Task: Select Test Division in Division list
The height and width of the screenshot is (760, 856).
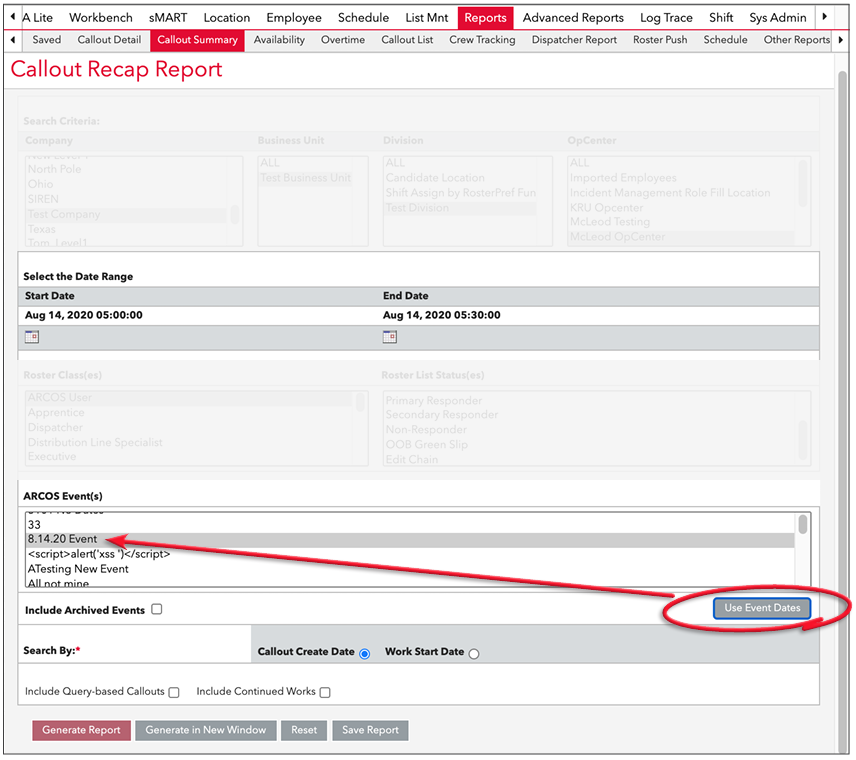Action: pos(460,208)
